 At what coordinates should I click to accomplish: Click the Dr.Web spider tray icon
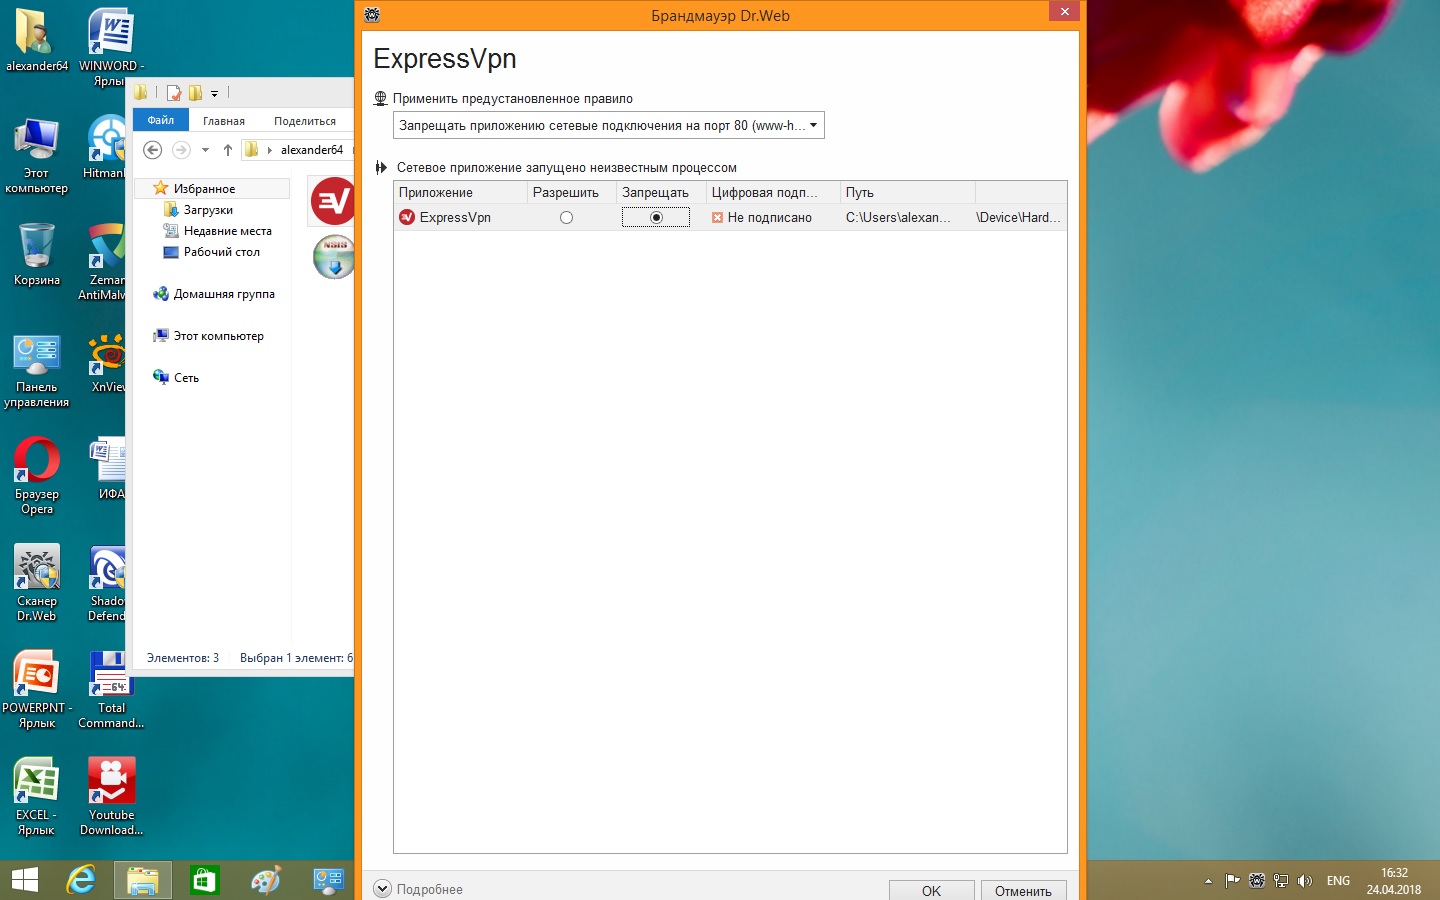point(1257,881)
